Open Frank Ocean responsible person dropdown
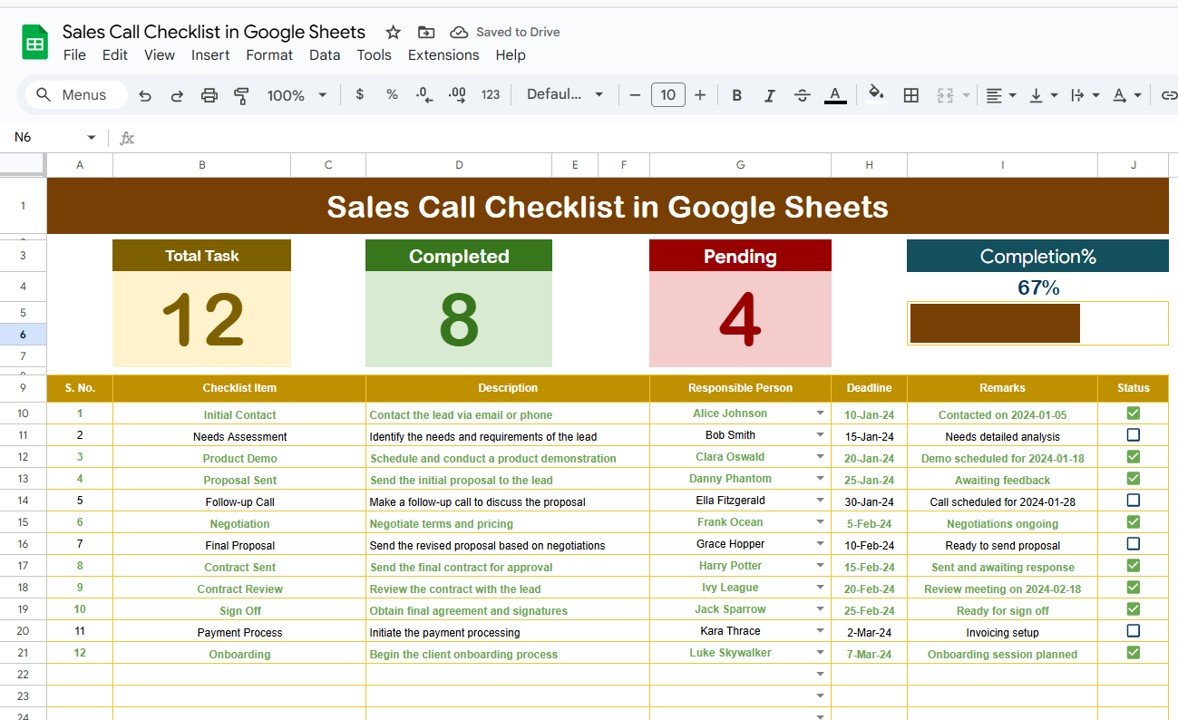The image size is (1178, 720). pyautogui.click(x=820, y=522)
